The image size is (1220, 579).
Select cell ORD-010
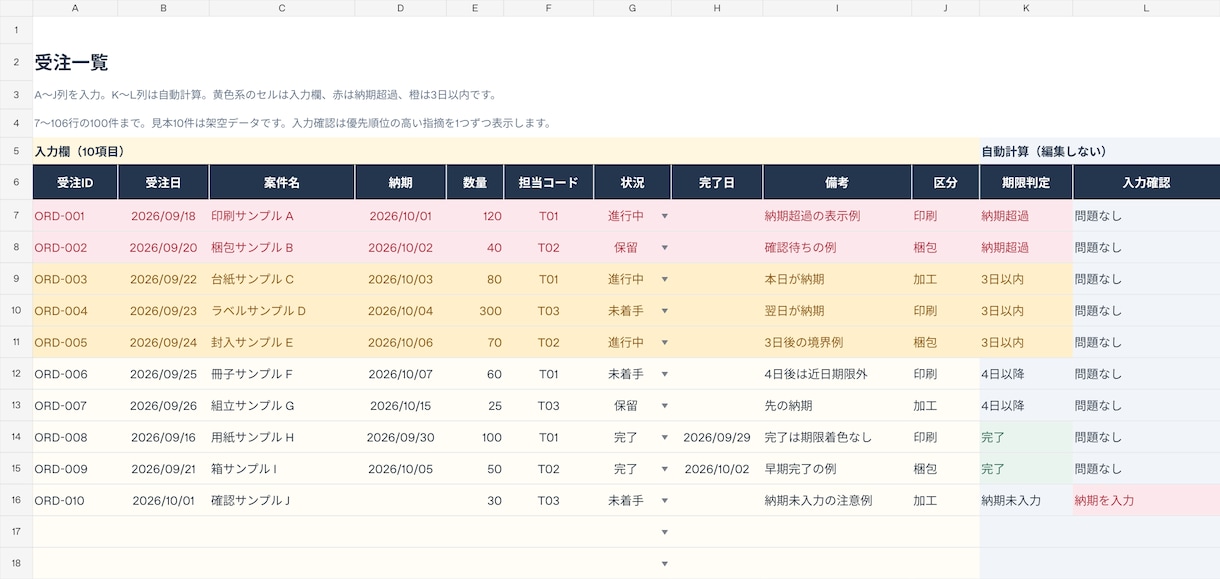click(x=75, y=501)
